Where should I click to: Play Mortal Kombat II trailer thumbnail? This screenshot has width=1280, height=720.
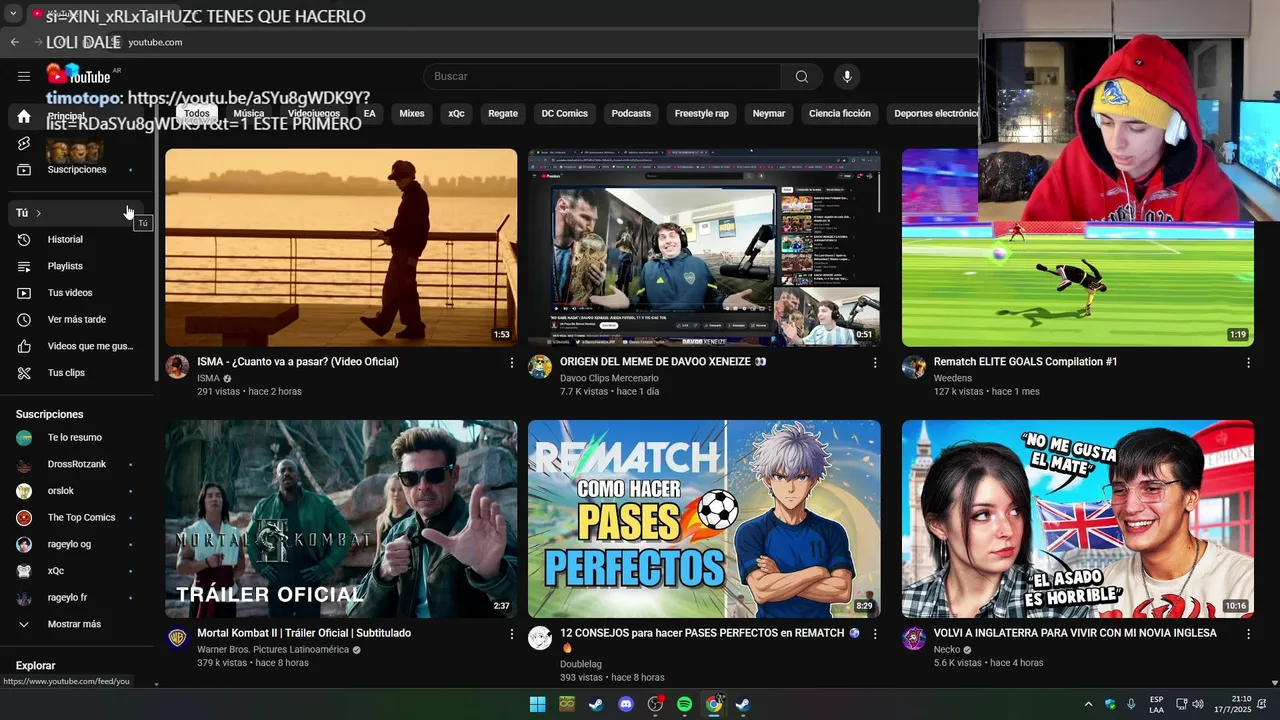coord(341,519)
